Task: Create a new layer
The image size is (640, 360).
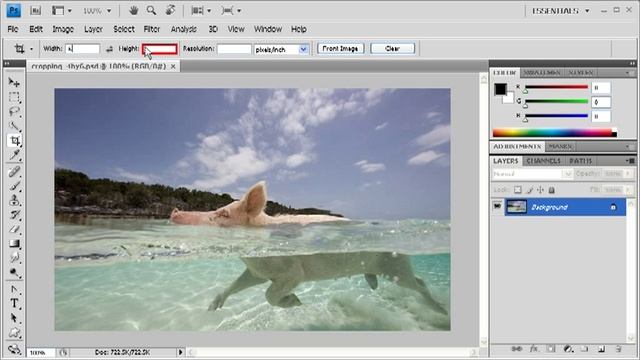Action: point(601,349)
